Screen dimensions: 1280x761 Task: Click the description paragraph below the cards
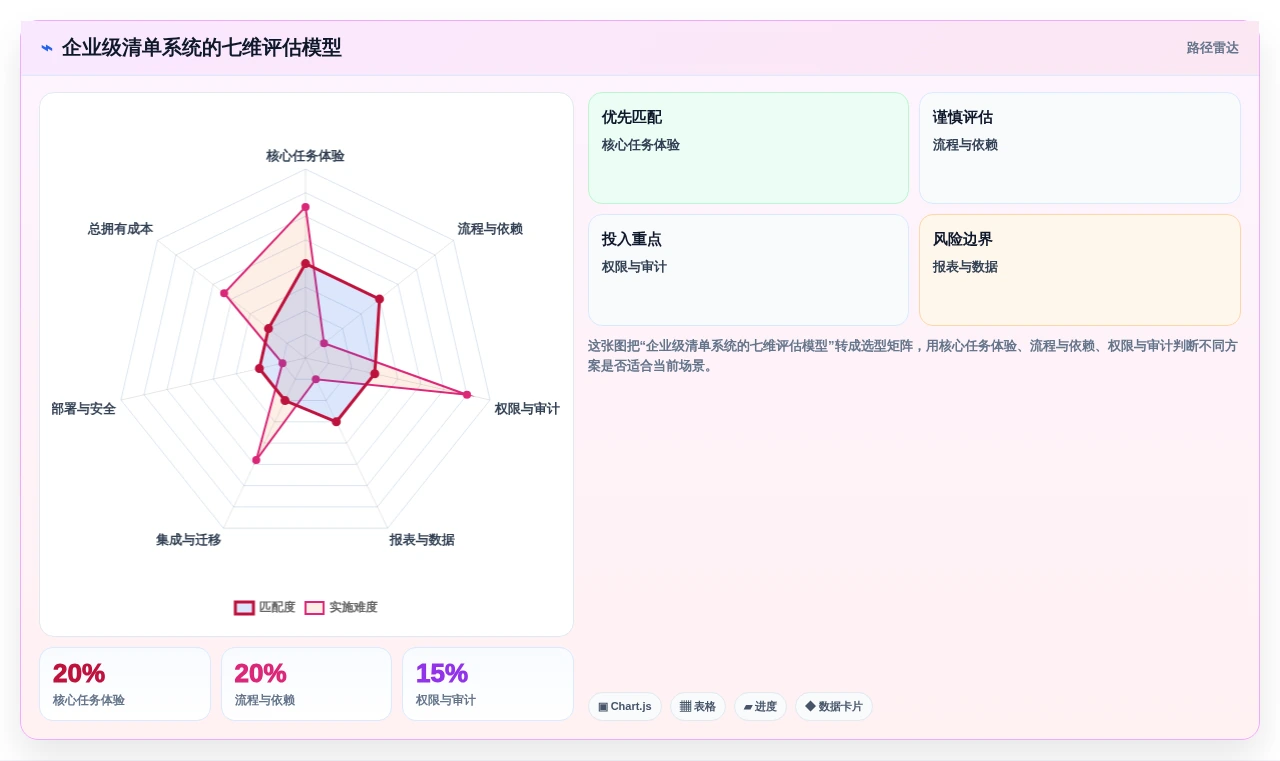[x=913, y=356]
